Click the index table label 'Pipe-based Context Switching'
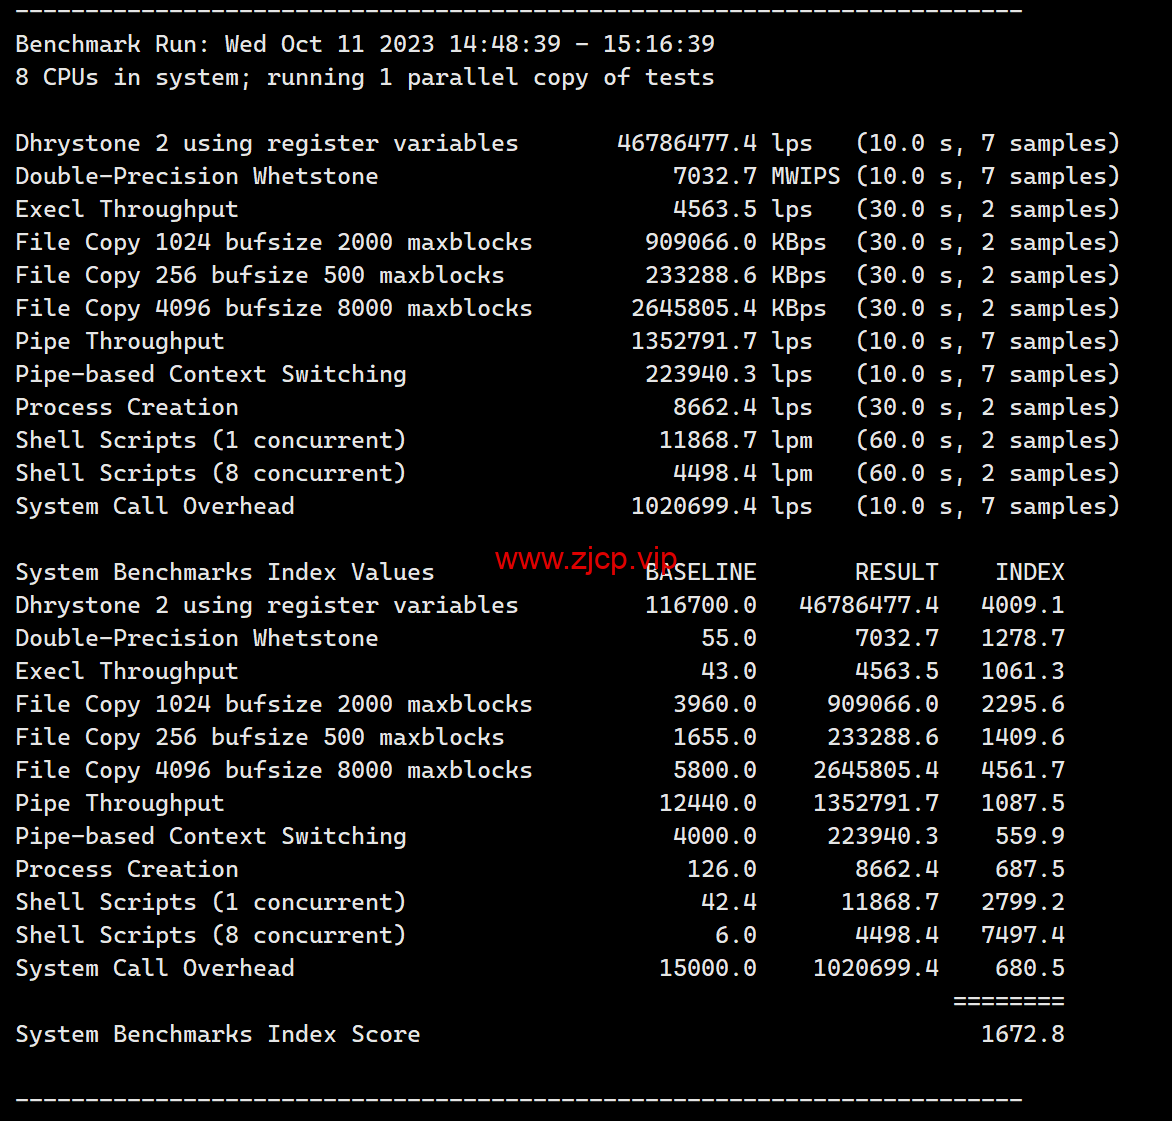The image size is (1172, 1121). (x=211, y=836)
